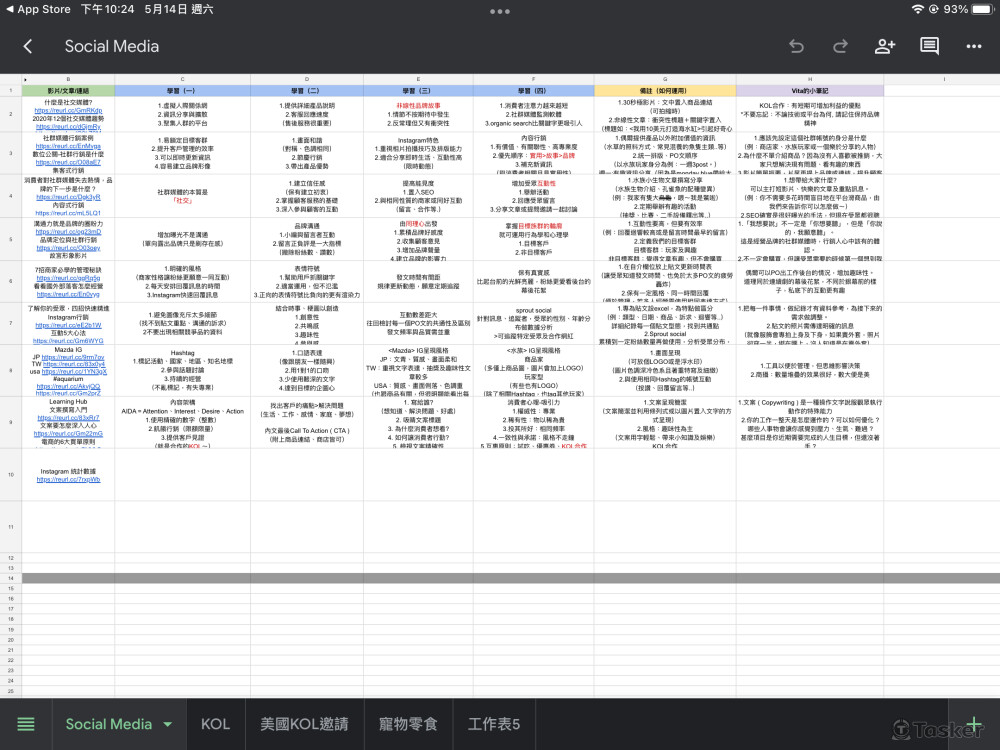The width and height of the screenshot is (1000, 750).
Task: Open the comments panel icon
Action: [929, 46]
